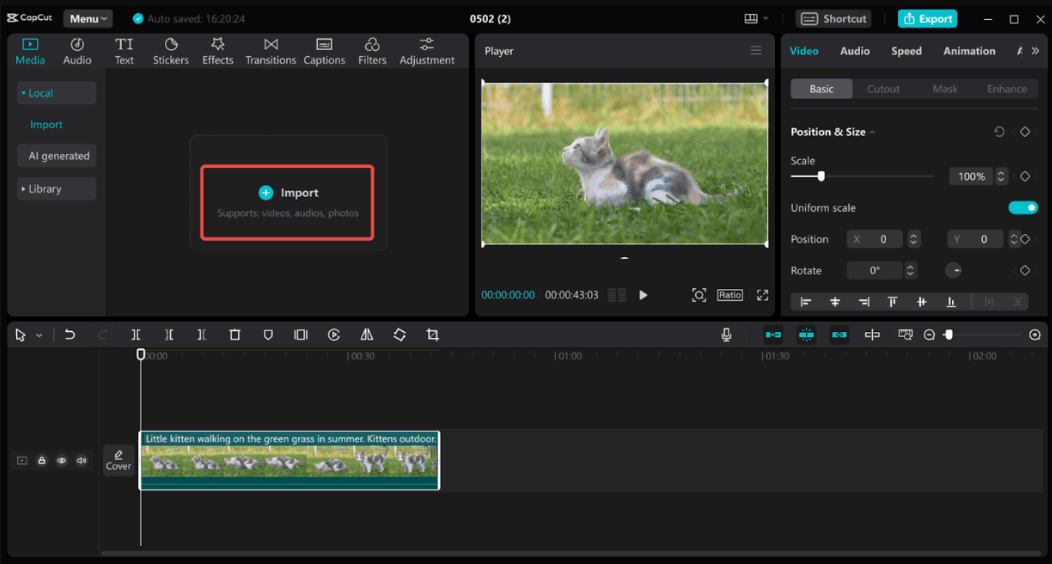The width and height of the screenshot is (1052, 564).
Task: Click the Scale percentage field
Action: [x=971, y=176]
